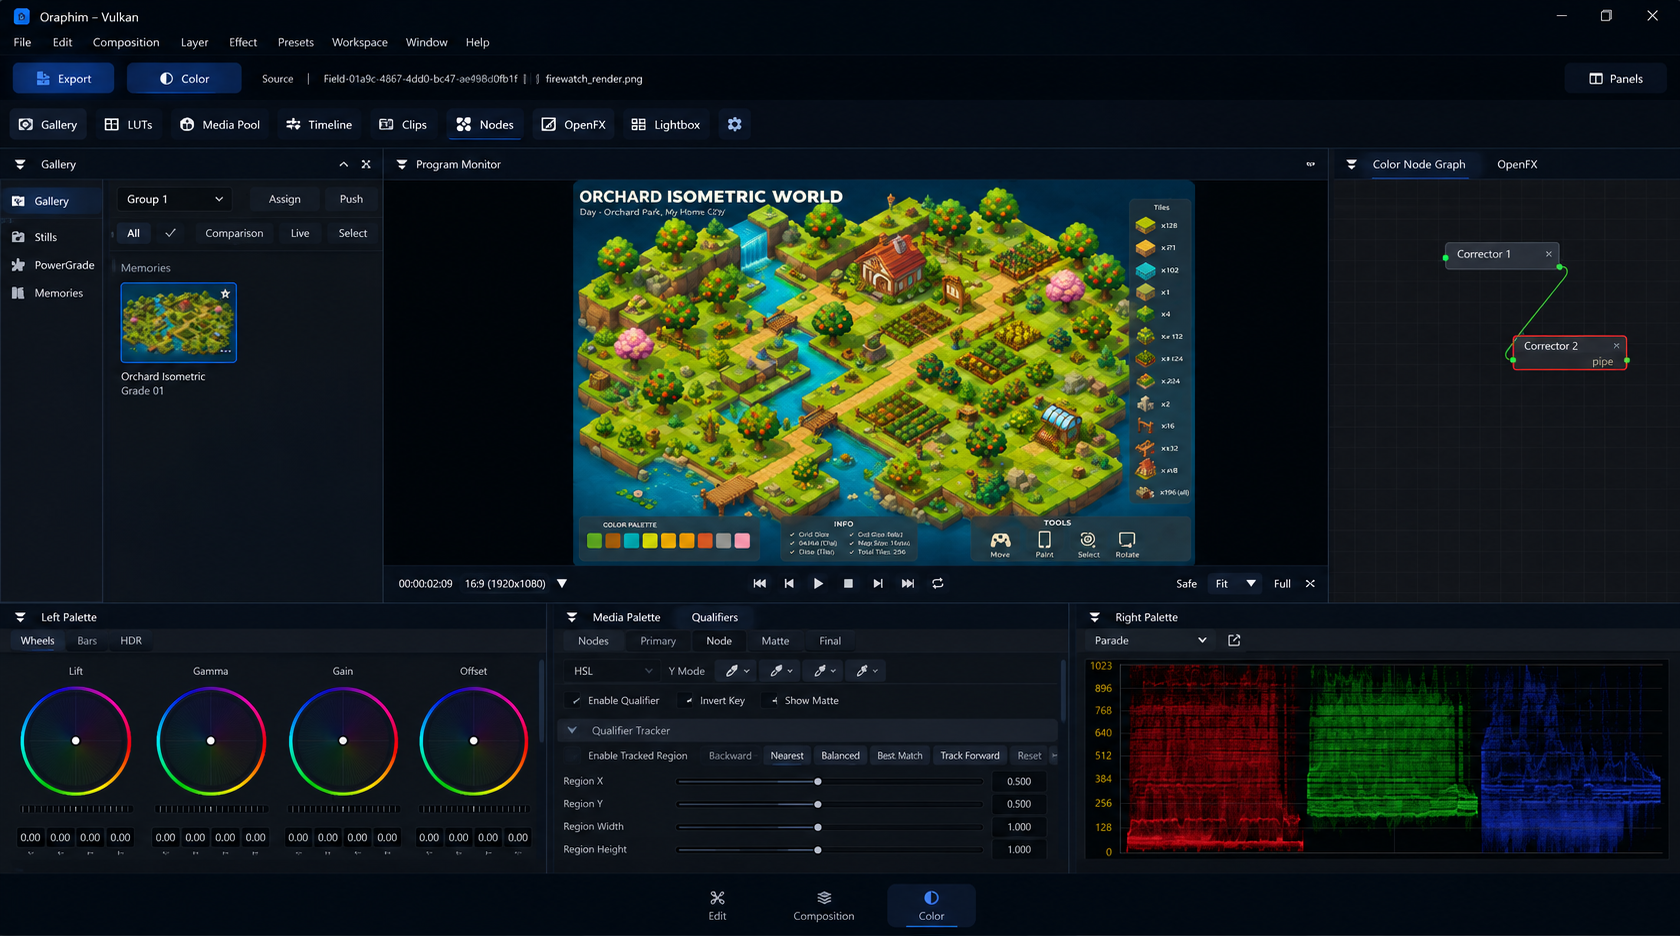This screenshot has width=1680, height=936.
Task: Toggle loop playback
Action: tap(938, 584)
